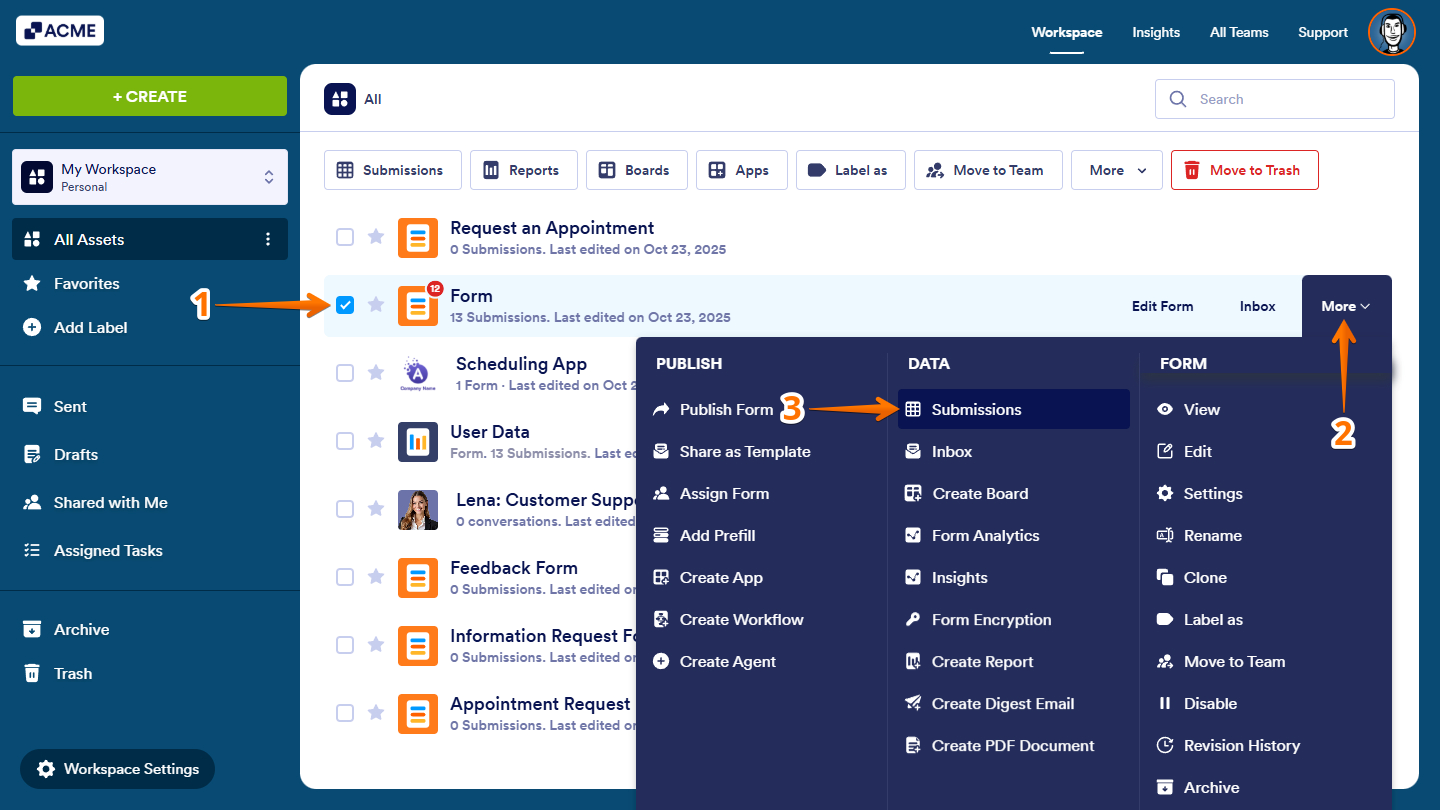This screenshot has width=1440, height=810.
Task: Focus the Search input field
Action: coord(1275,99)
